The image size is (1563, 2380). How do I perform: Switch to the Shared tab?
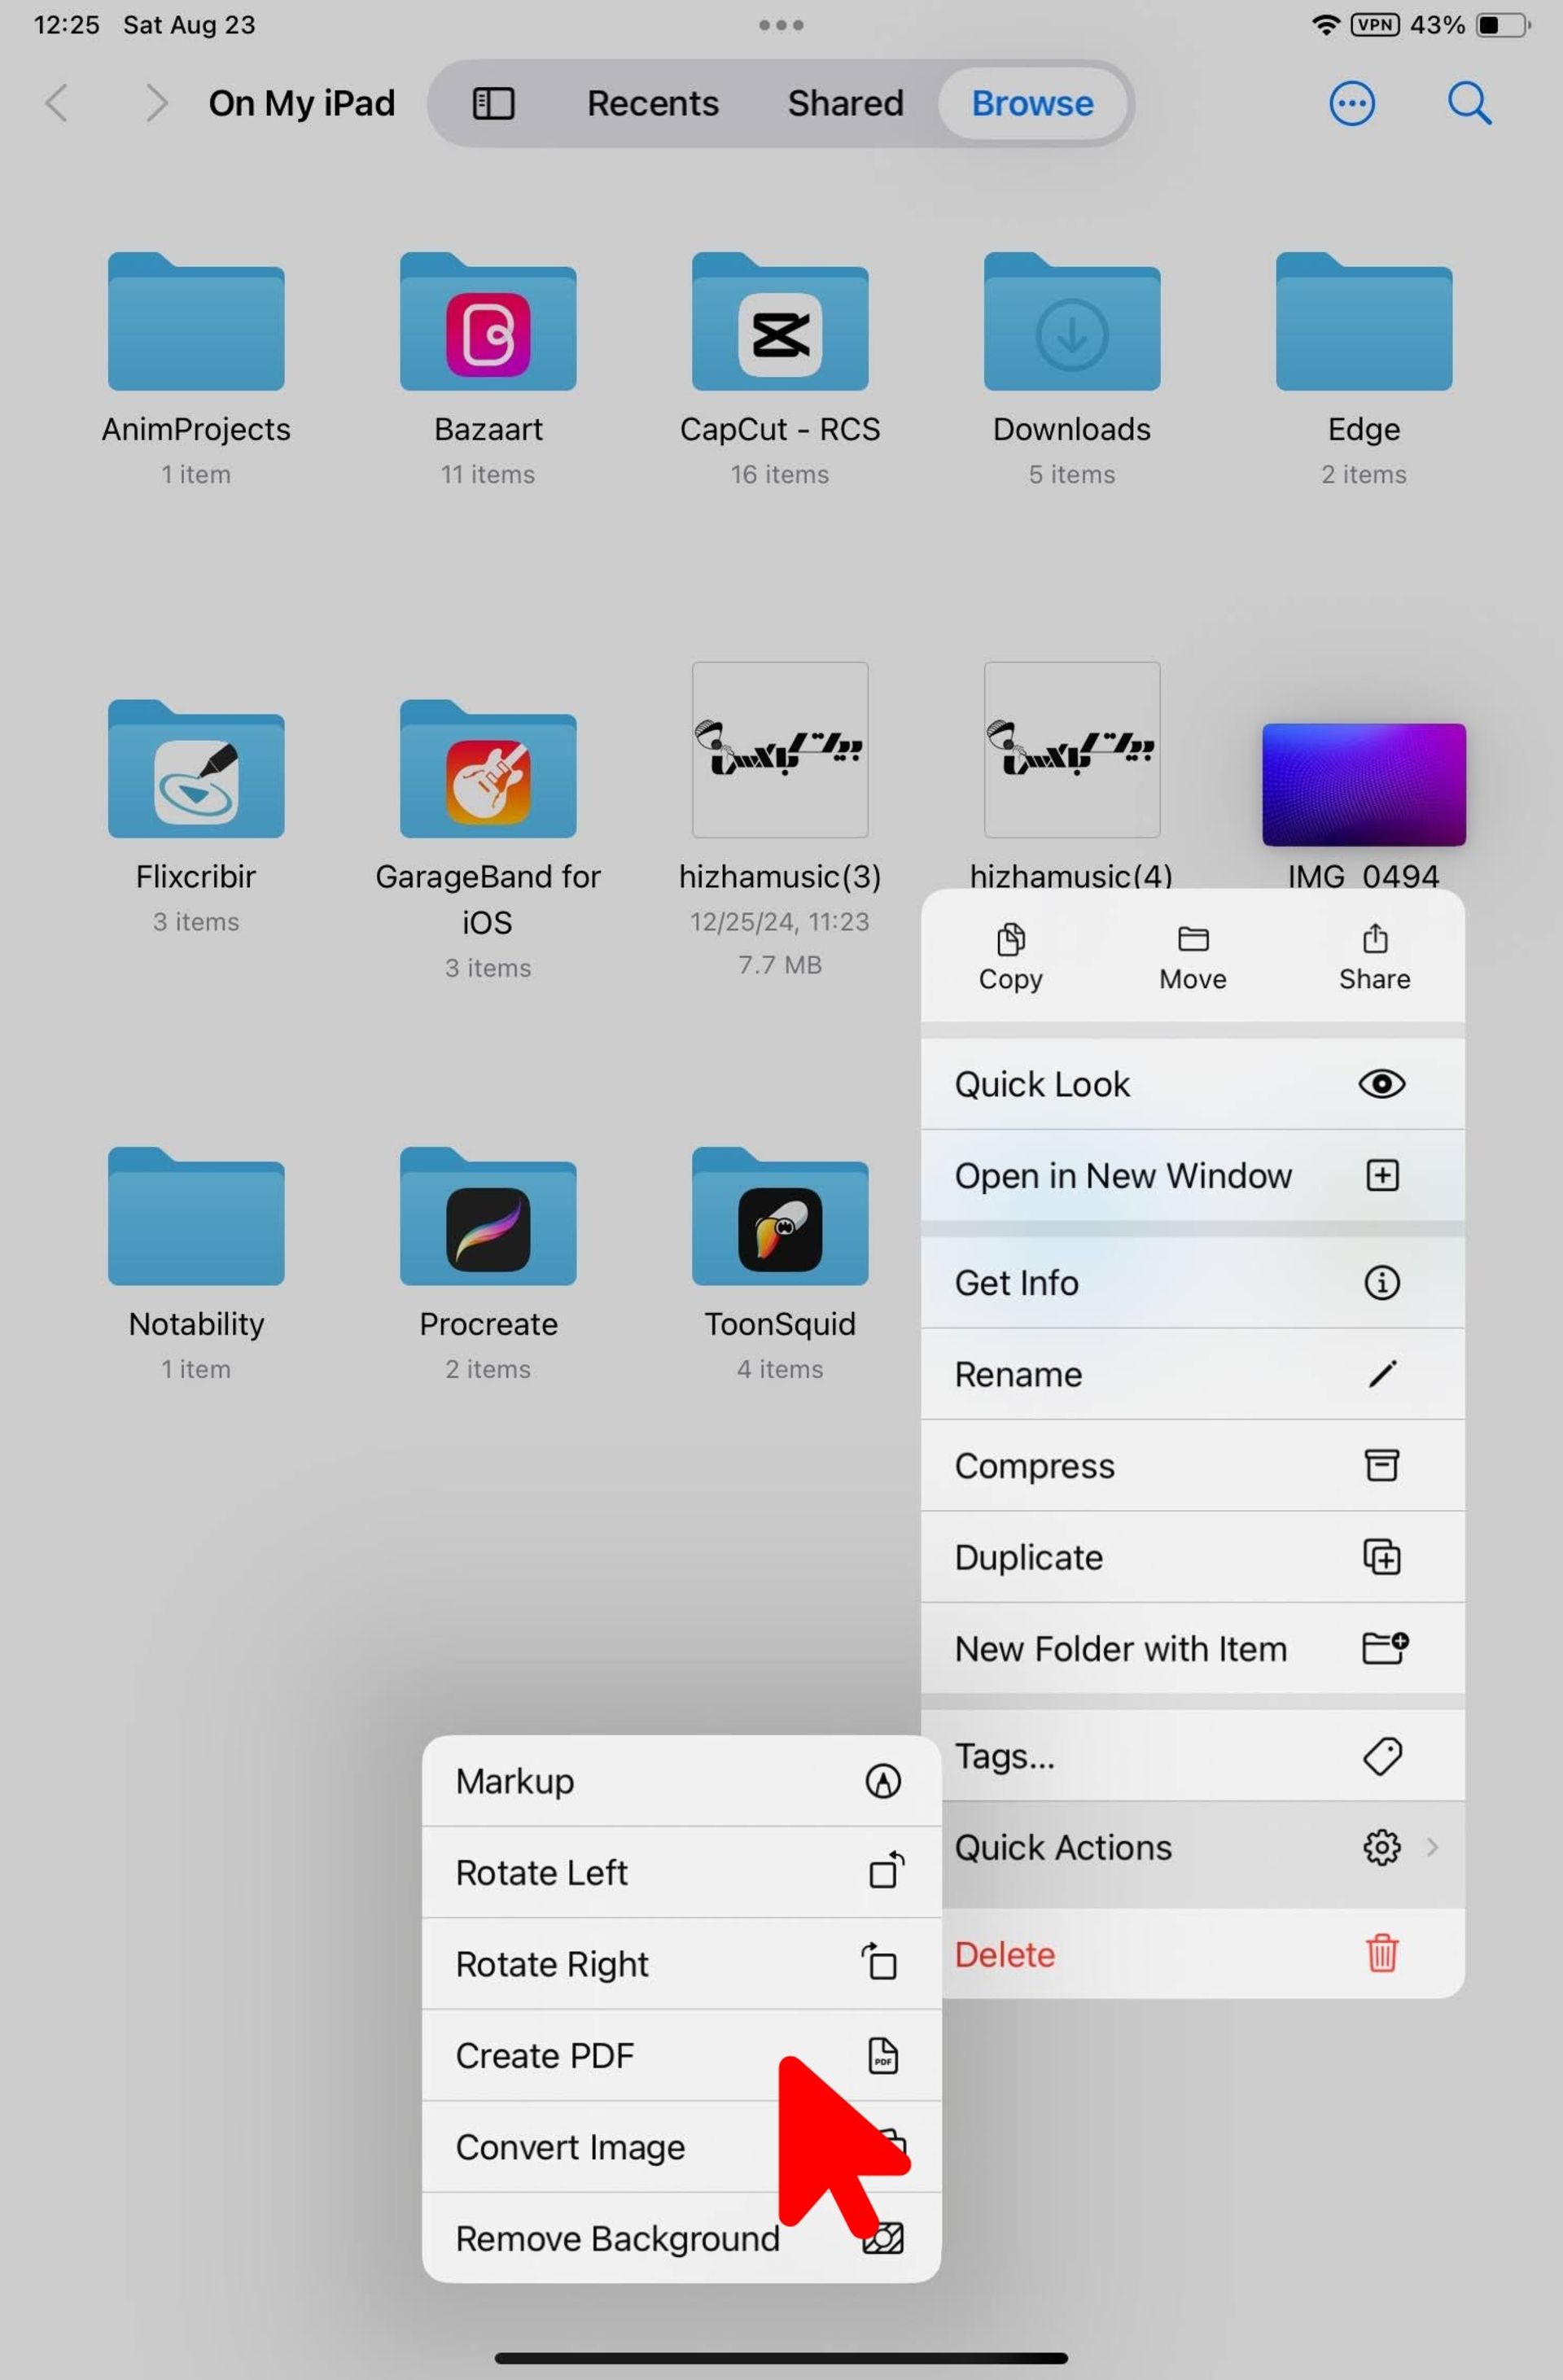[845, 103]
